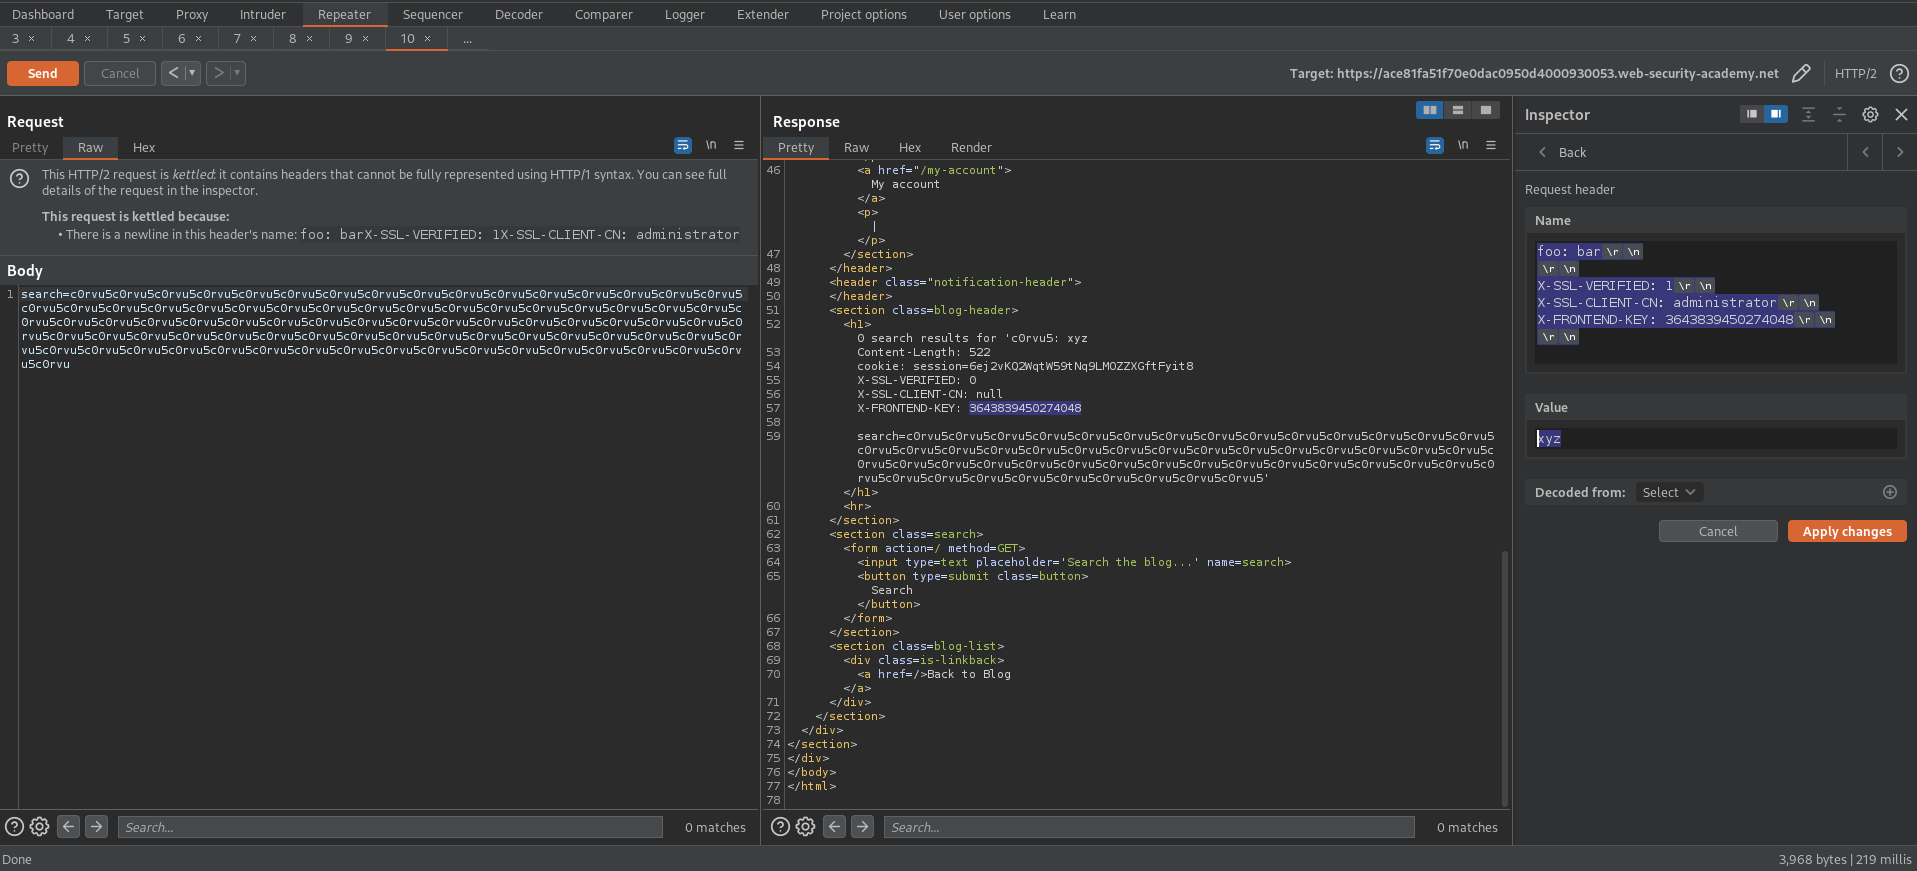Viewport: 1917px width, 871px height.
Task: Open the Decoder tab
Action: coord(519,14)
